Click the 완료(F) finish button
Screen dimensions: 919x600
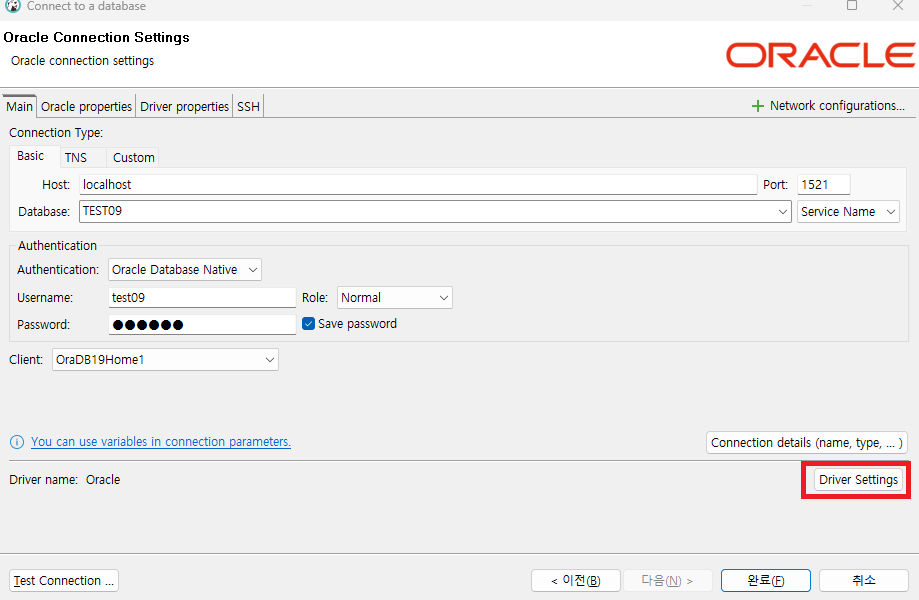(x=765, y=581)
